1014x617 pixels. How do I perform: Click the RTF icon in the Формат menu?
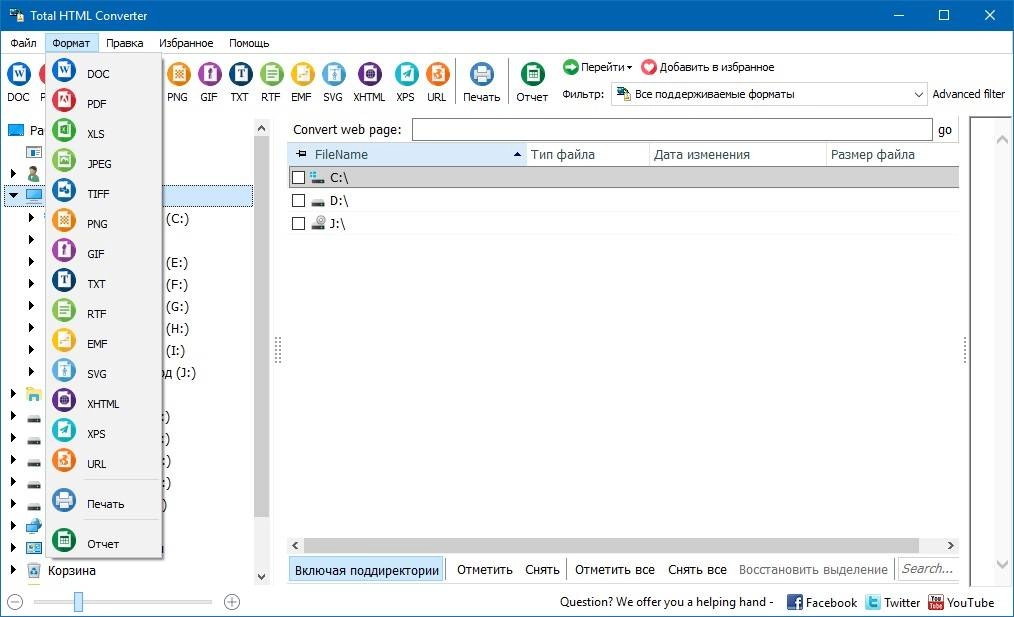coord(64,310)
